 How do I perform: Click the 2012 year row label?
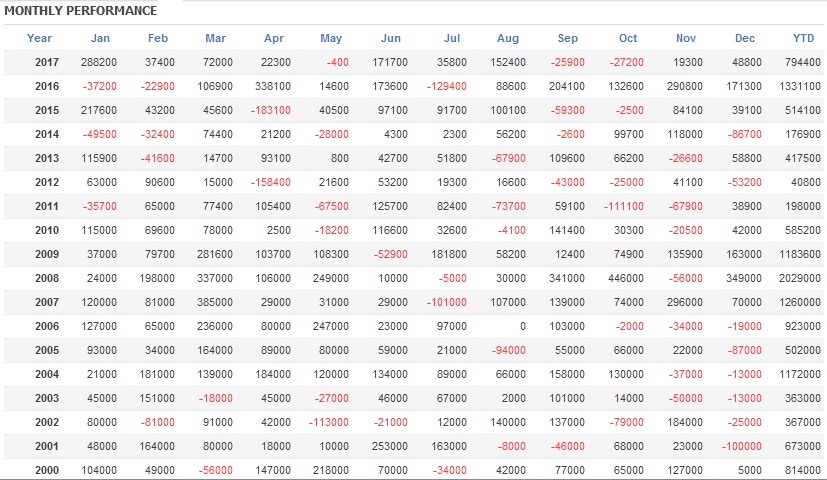[x=46, y=182]
